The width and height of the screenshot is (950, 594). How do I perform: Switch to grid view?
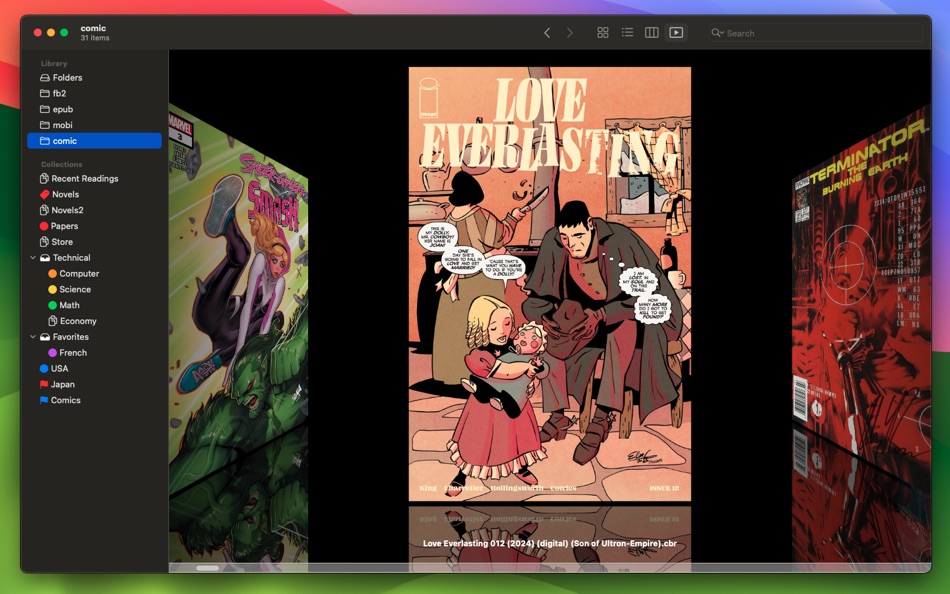(x=603, y=33)
